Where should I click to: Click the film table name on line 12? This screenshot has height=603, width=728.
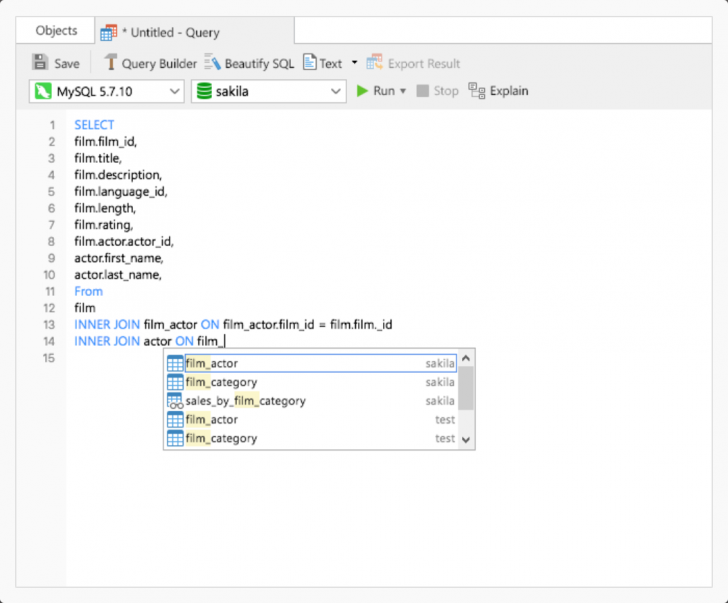[x=85, y=308]
